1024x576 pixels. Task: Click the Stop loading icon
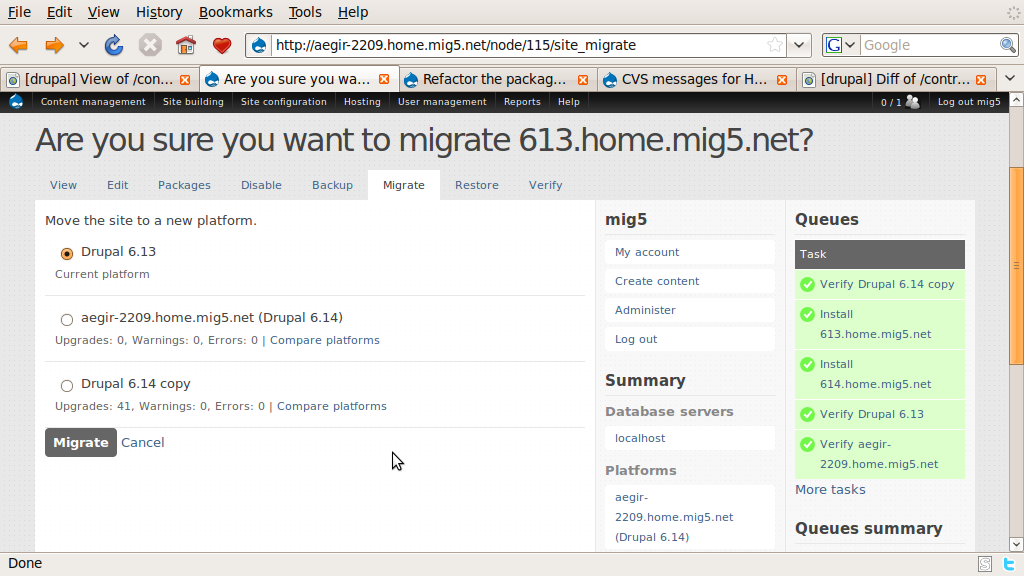tap(150, 45)
